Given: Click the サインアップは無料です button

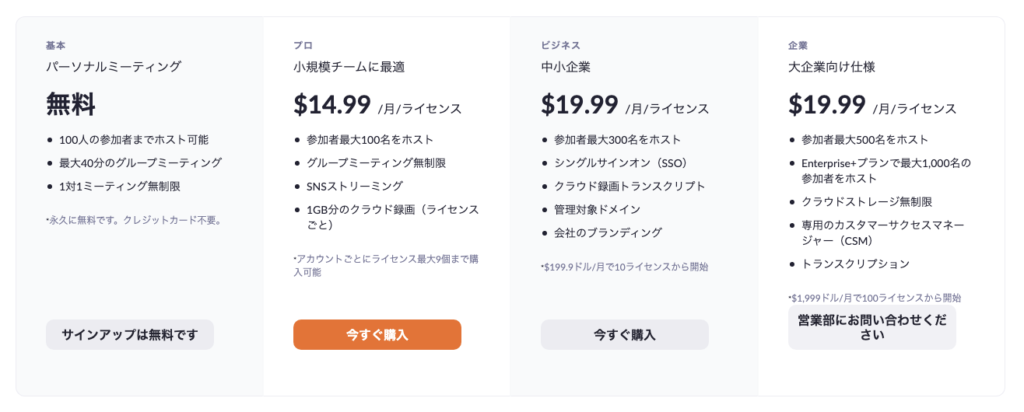Looking at the screenshot, I should coord(129,335).
